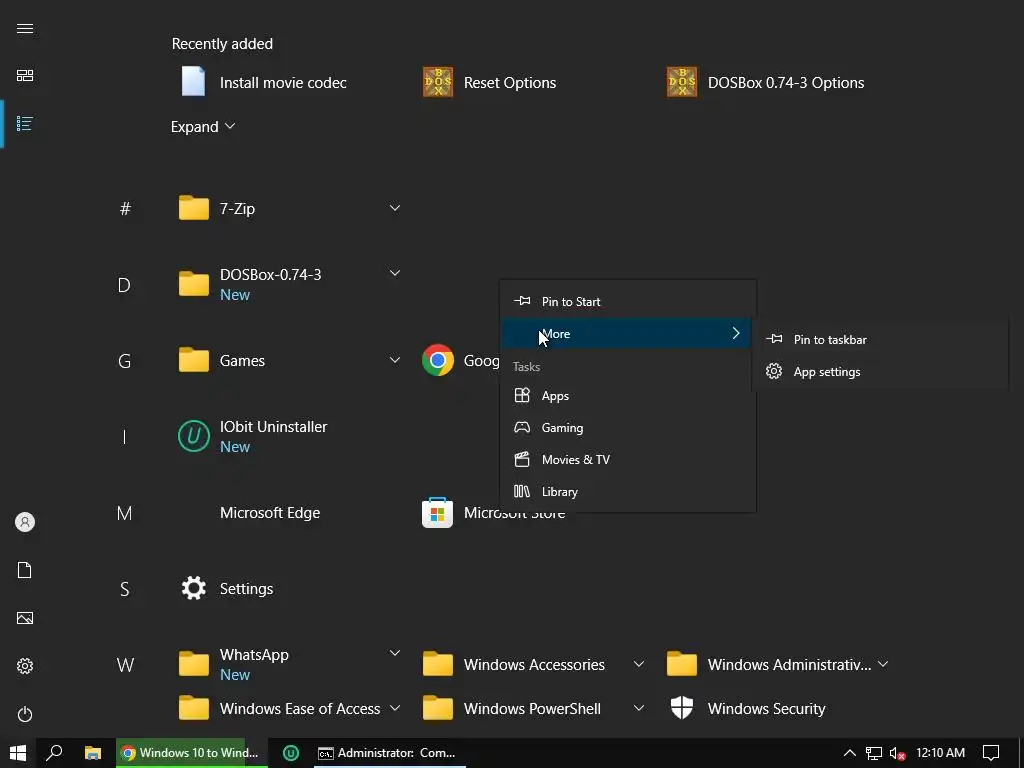
Task: Open taskbar Search magnifier
Action: tap(54, 753)
